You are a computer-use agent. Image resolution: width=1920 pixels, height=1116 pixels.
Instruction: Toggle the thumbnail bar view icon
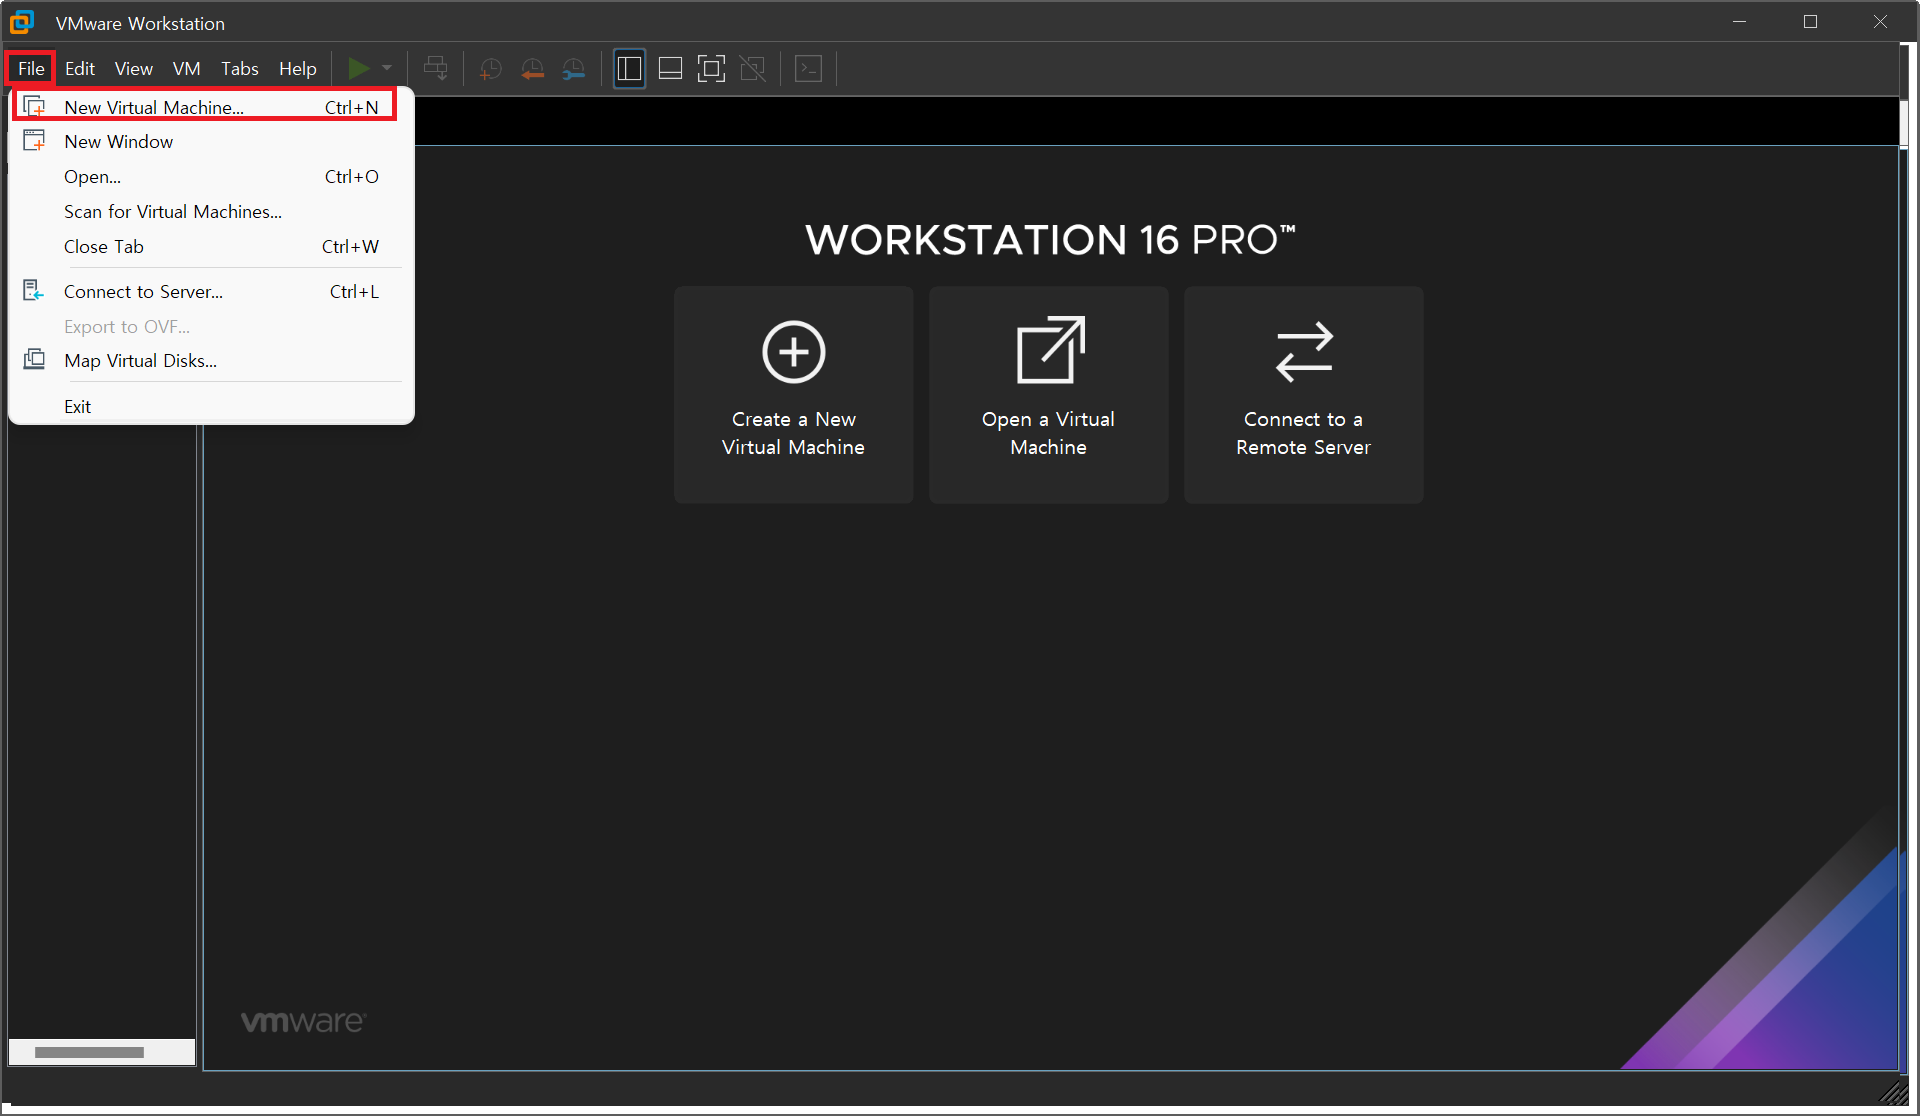pos(670,68)
